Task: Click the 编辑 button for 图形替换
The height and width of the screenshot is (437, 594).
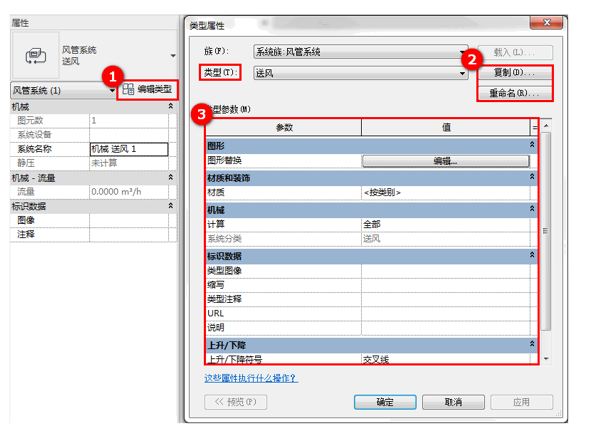Action: point(446,161)
